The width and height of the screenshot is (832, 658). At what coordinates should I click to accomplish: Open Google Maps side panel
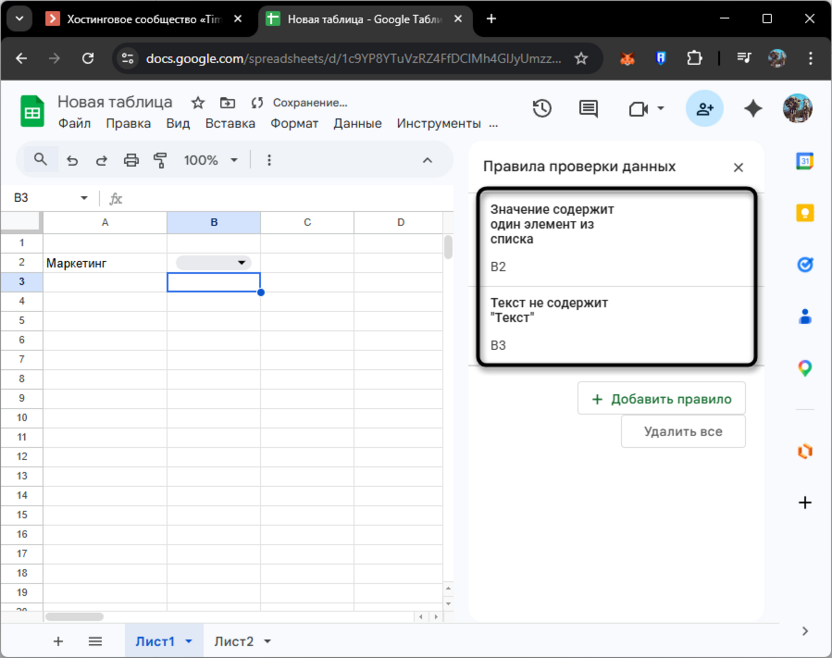coord(805,368)
